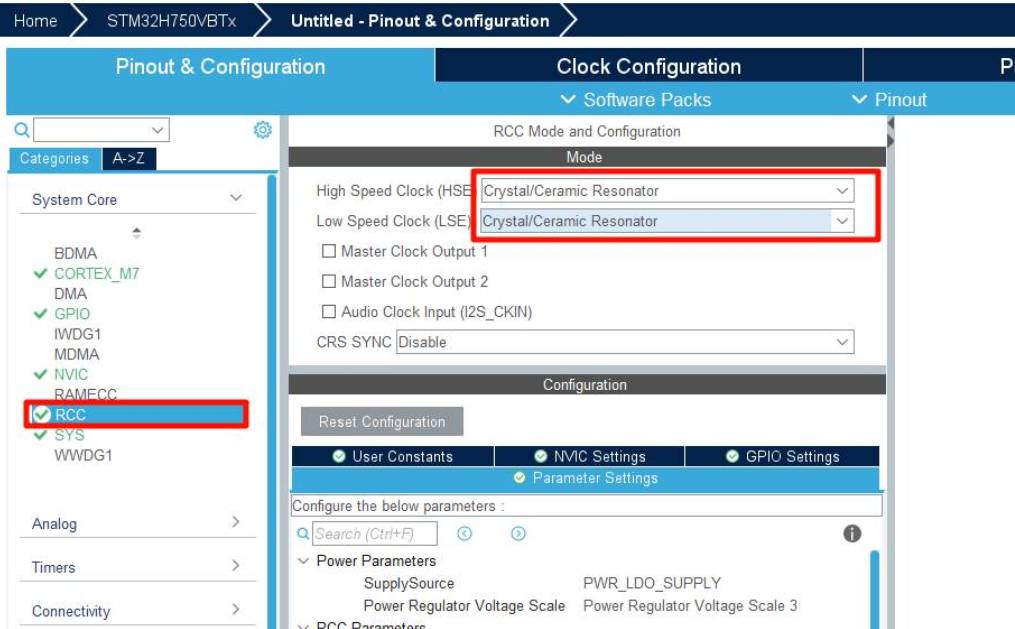
Task: Select the Parameter Settings tab
Action: [x=585, y=478]
